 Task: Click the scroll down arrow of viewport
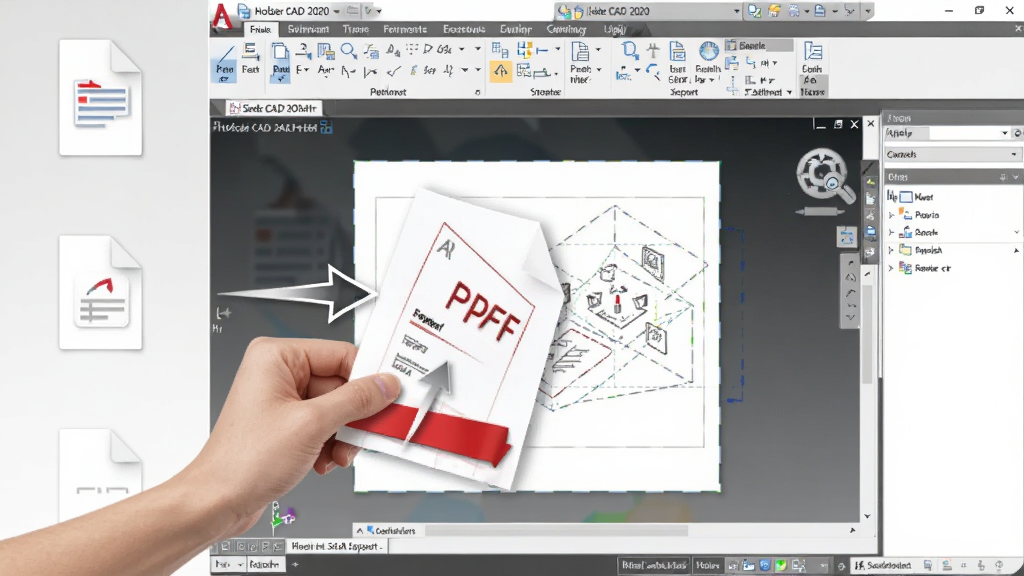point(867,517)
